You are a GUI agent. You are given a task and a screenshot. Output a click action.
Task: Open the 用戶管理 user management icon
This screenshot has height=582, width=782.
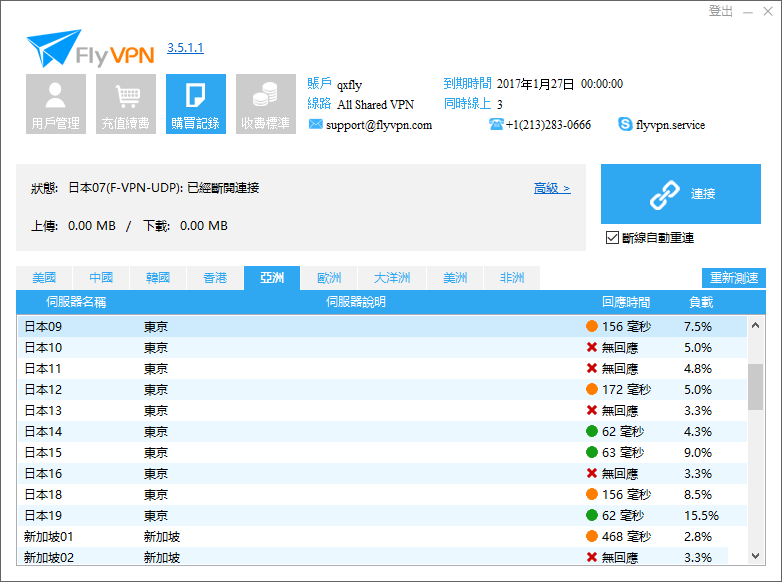56,104
